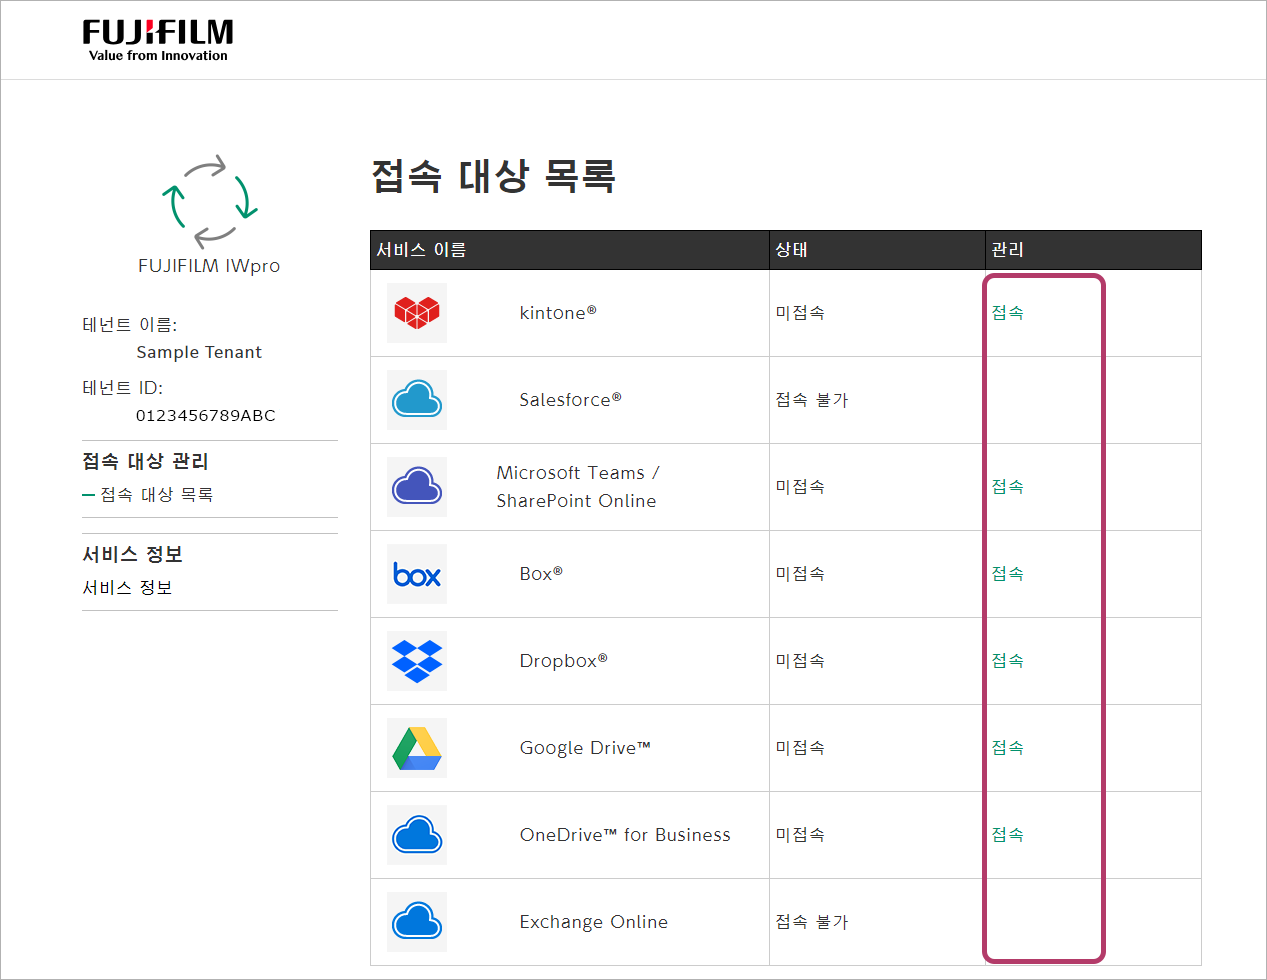Click the 미접속 status for Google Drive
Screen dimensions: 1267x980
click(x=800, y=748)
